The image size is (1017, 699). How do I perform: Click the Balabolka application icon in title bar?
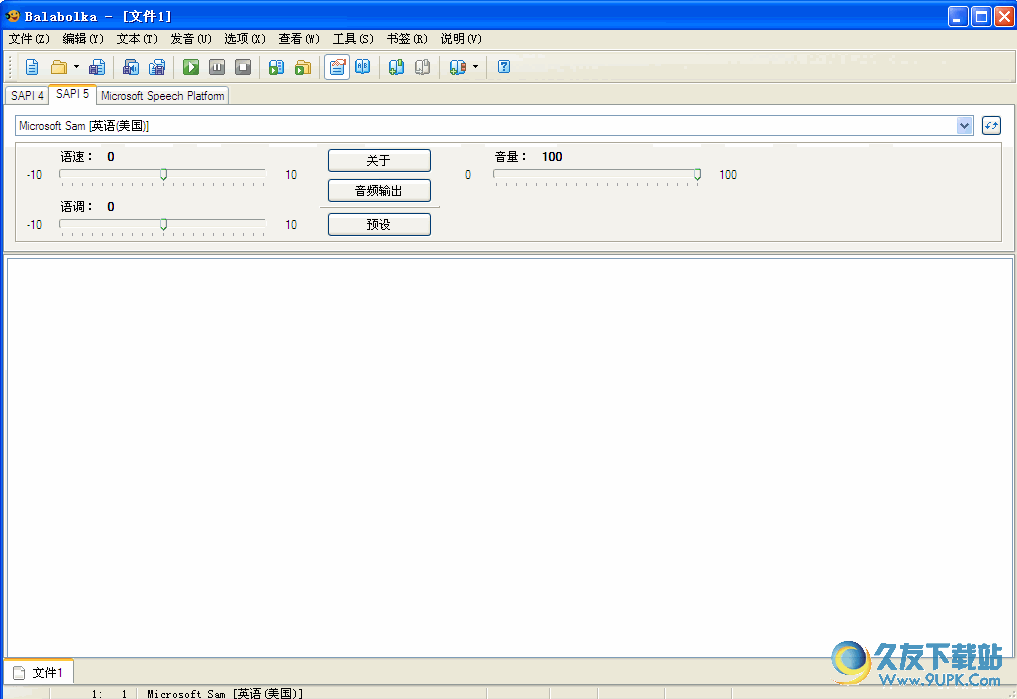coord(12,16)
